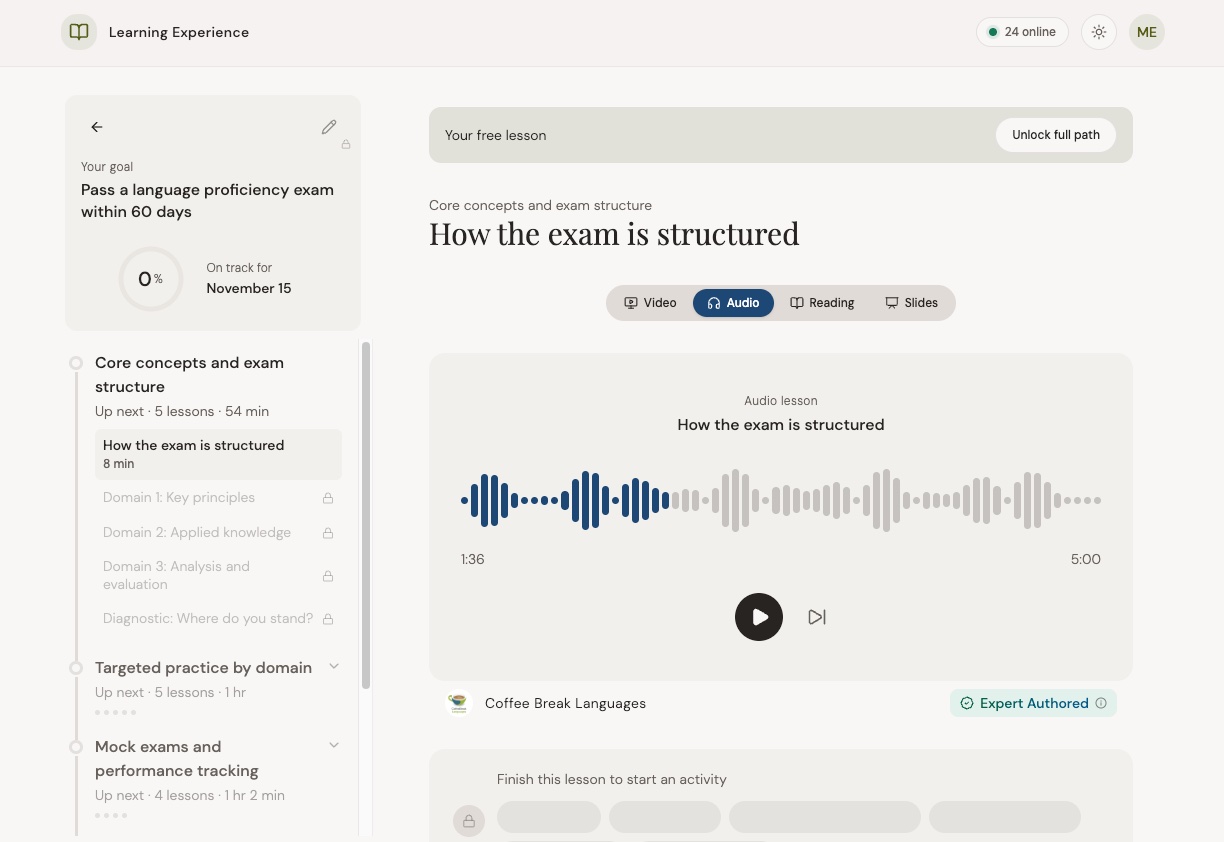Click the November 15 target date
Viewport: 1224px width, 842px height.
(249, 288)
